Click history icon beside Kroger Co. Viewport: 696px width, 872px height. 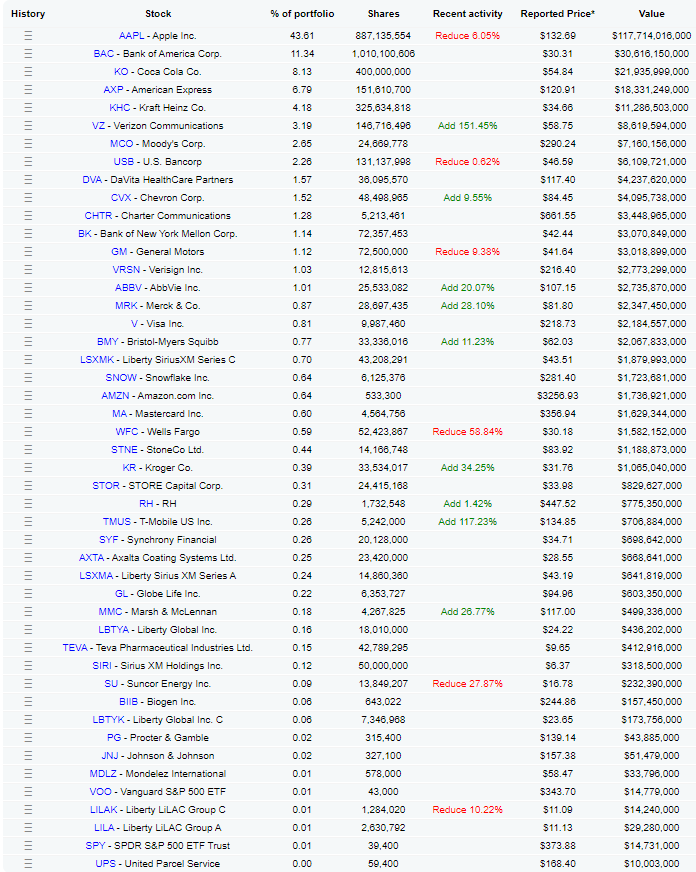28,468
